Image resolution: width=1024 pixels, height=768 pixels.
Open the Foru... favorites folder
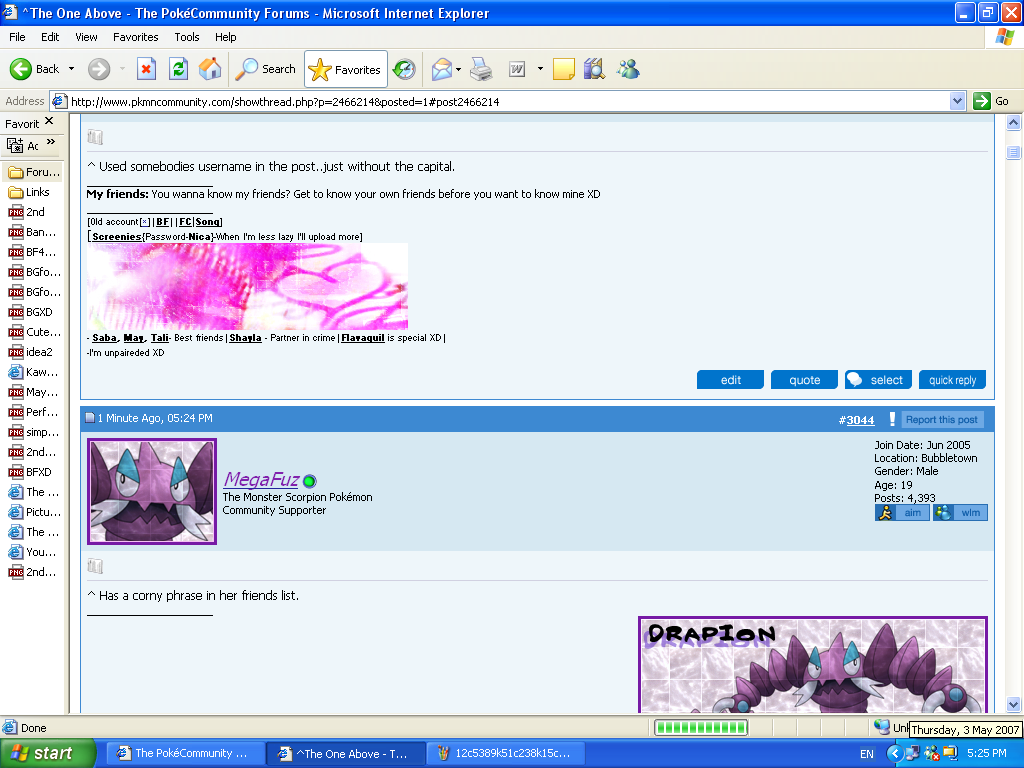pyautogui.click(x=34, y=172)
